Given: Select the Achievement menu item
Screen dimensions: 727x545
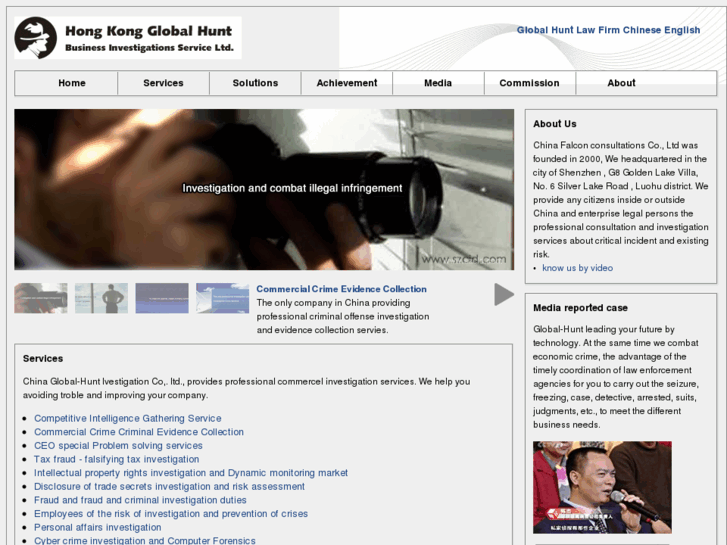Looking at the screenshot, I should 347,83.
